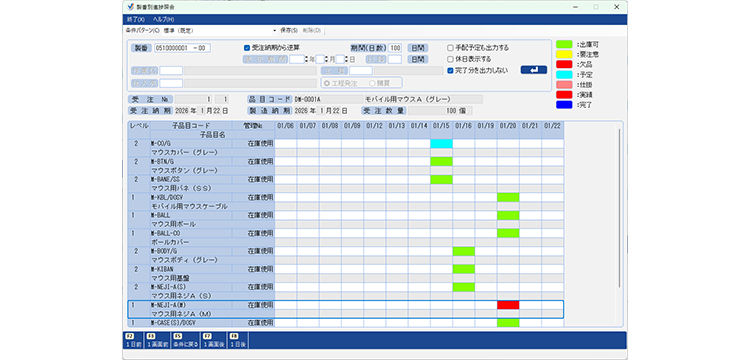Click the 01/22 date column header
750x360 pixels.
552,126
